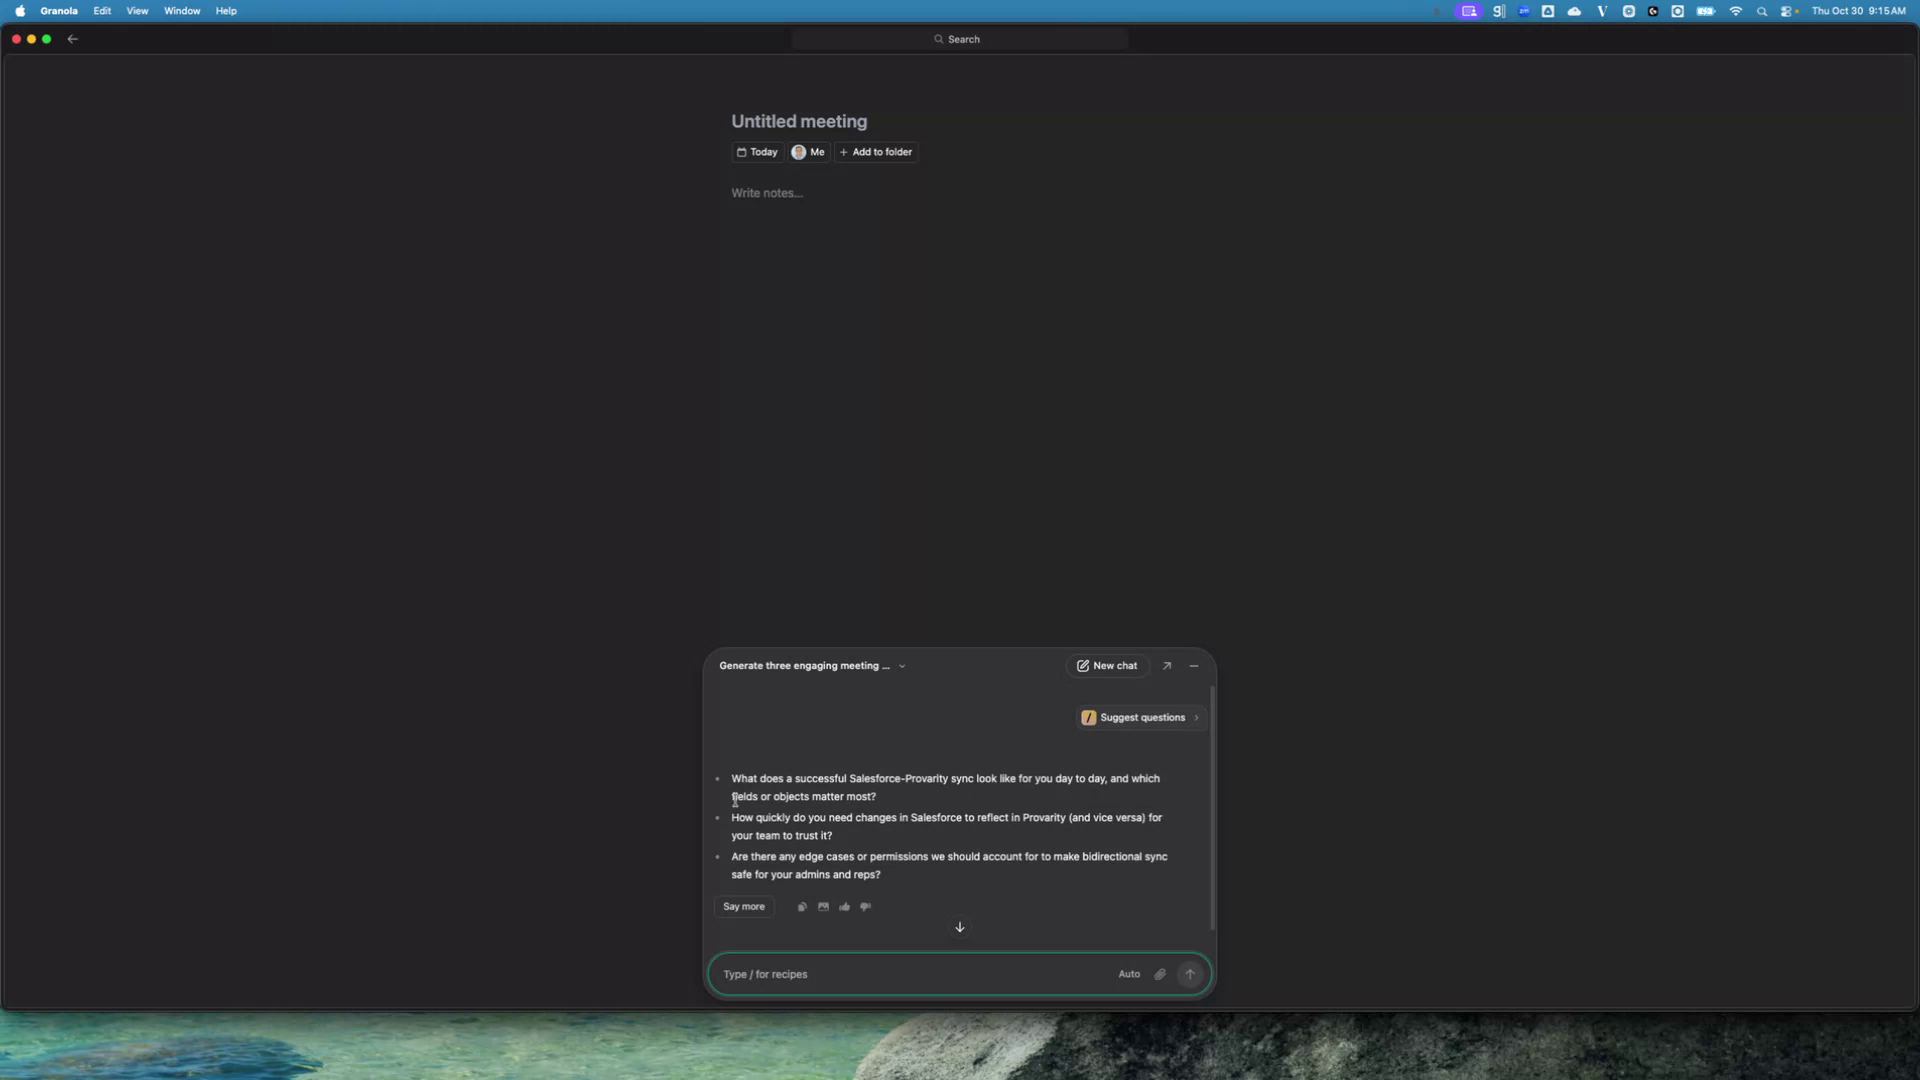Open the Suggest questions panel
Image resolution: width=1920 pixels, height=1080 pixels.
(x=1139, y=717)
